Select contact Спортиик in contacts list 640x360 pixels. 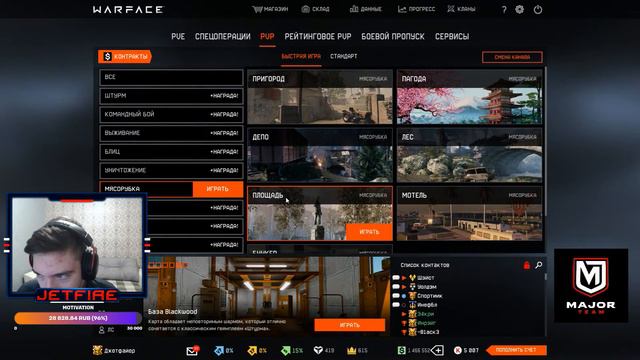429,296
